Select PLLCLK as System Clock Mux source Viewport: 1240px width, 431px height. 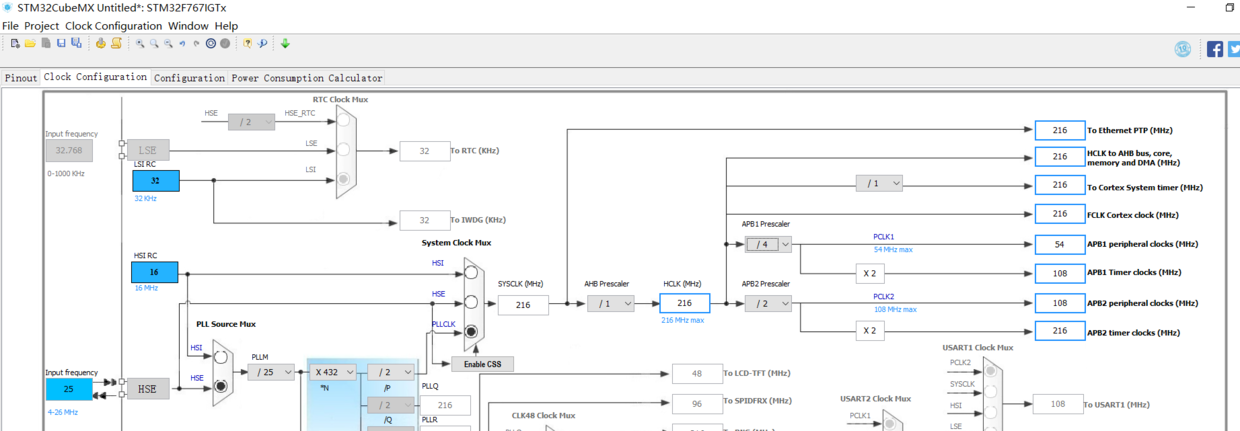tap(471, 331)
